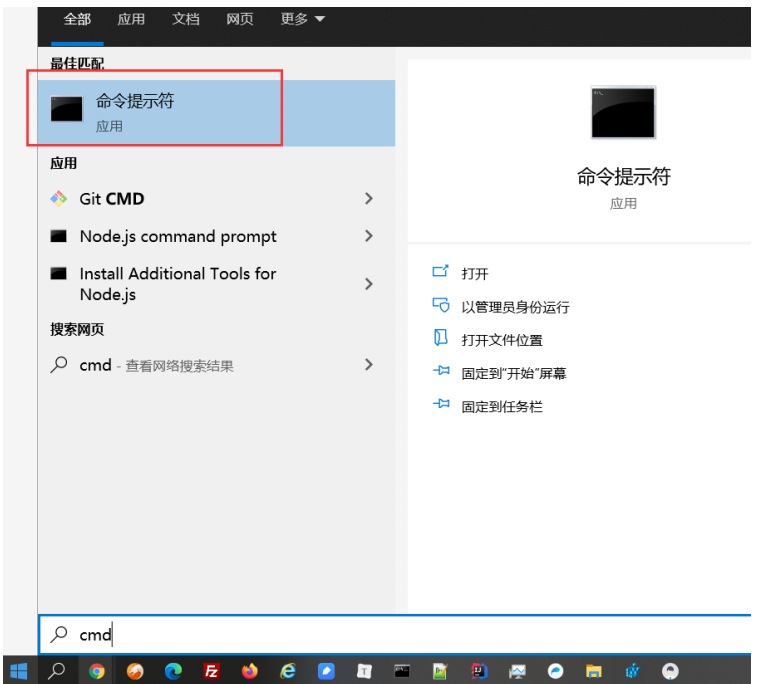Expand Git CMD options arrow
This screenshot has width=764, height=684.
pyautogui.click(x=369, y=199)
